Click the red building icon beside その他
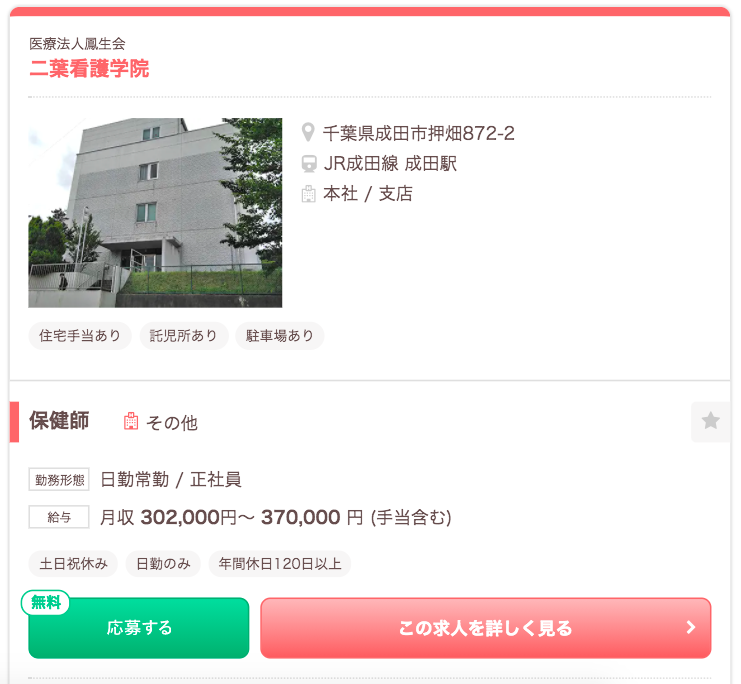This screenshot has height=684, width=741. [131, 421]
